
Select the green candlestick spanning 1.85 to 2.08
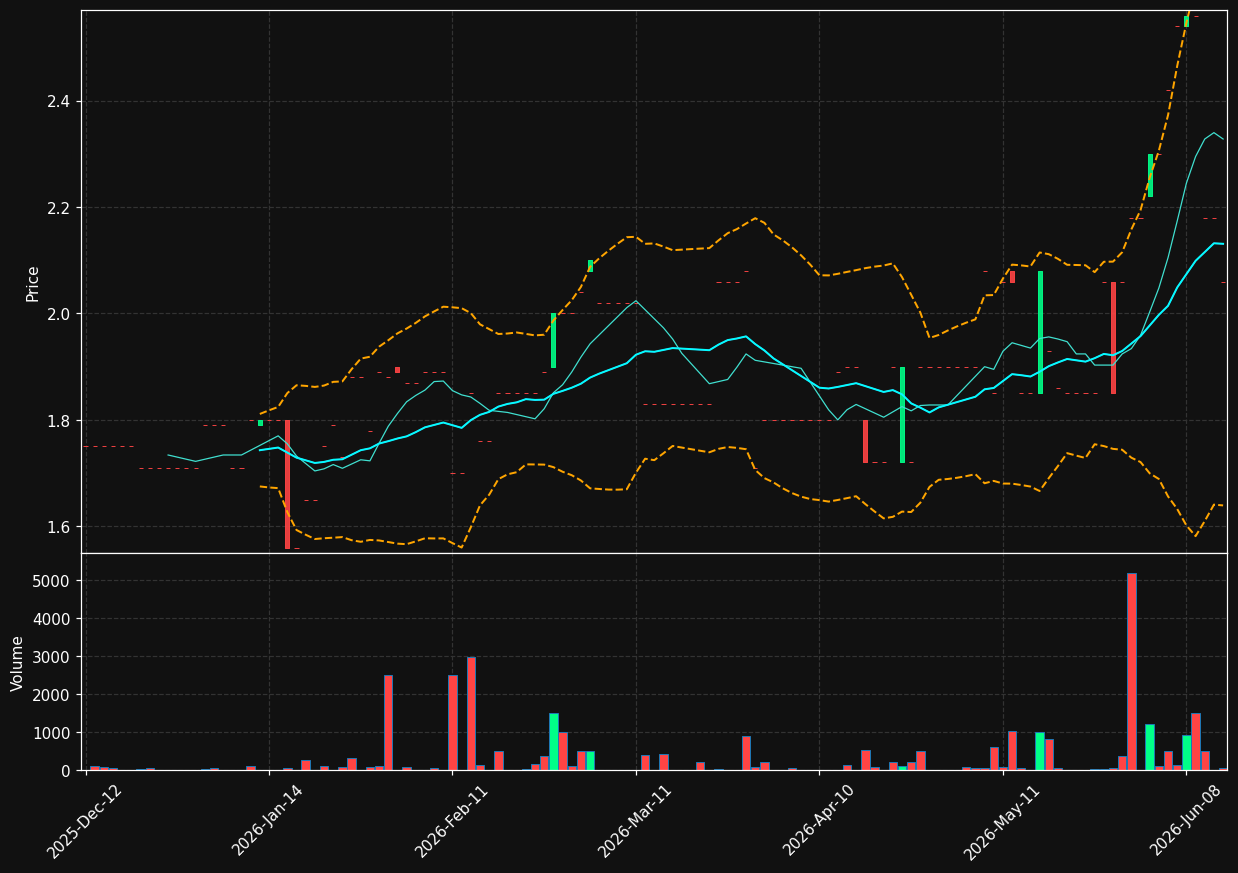[x=1040, y=332]
